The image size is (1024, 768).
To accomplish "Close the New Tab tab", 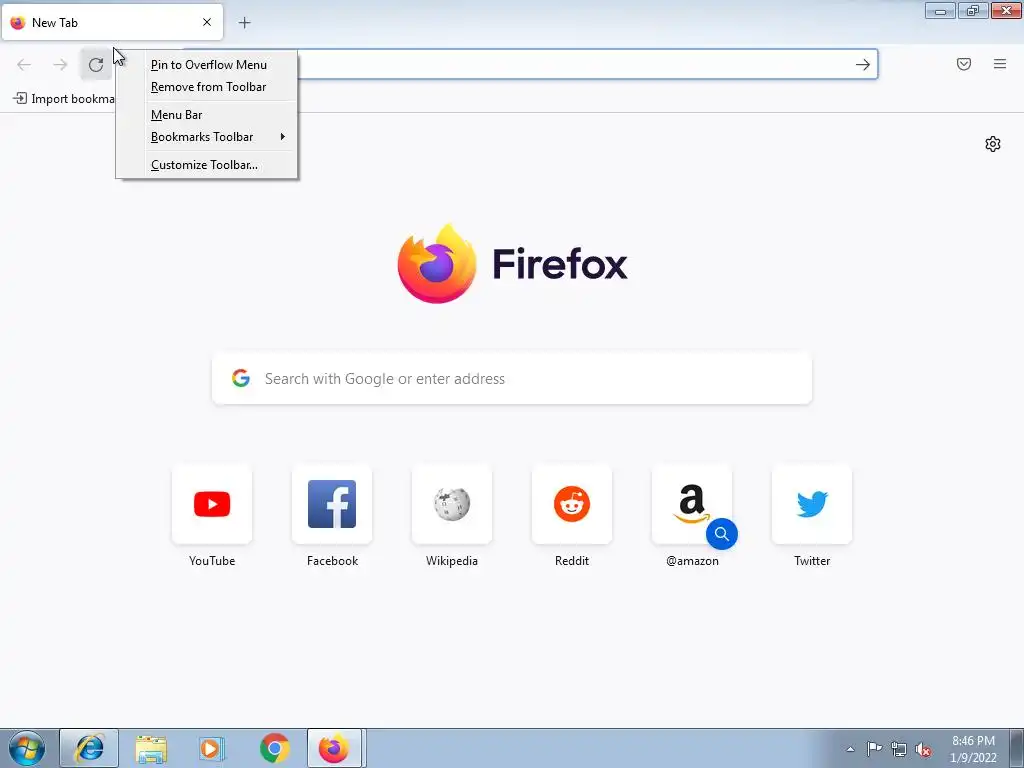I will click(x=207, y=22).
